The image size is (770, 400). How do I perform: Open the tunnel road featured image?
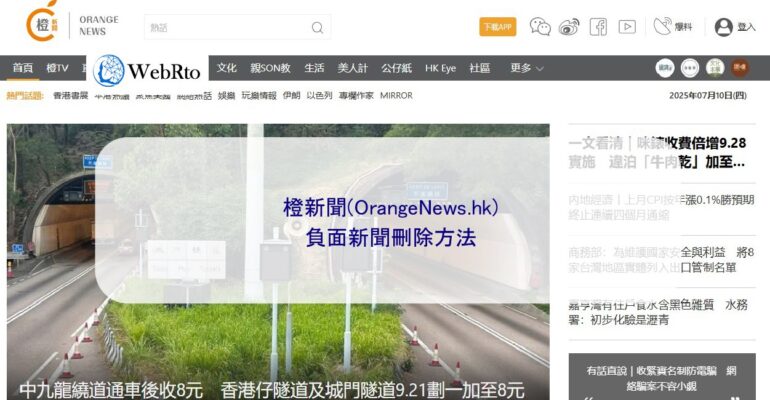[x=278, y=262]
